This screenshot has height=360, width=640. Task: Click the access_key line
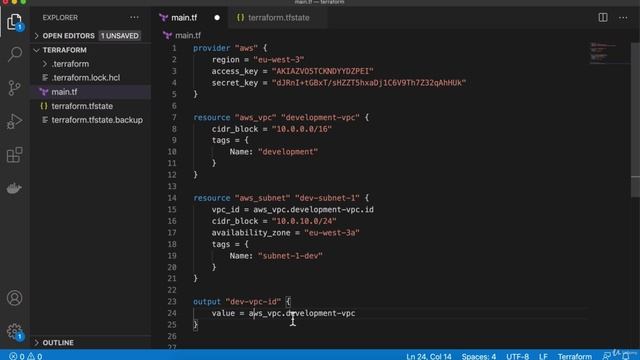tap(293, 71)
